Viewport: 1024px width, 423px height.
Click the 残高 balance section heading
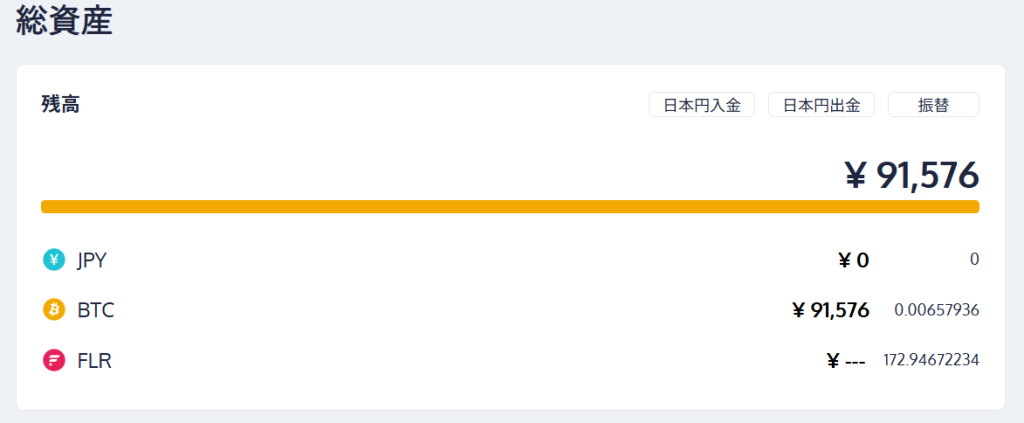coord(60,104)
